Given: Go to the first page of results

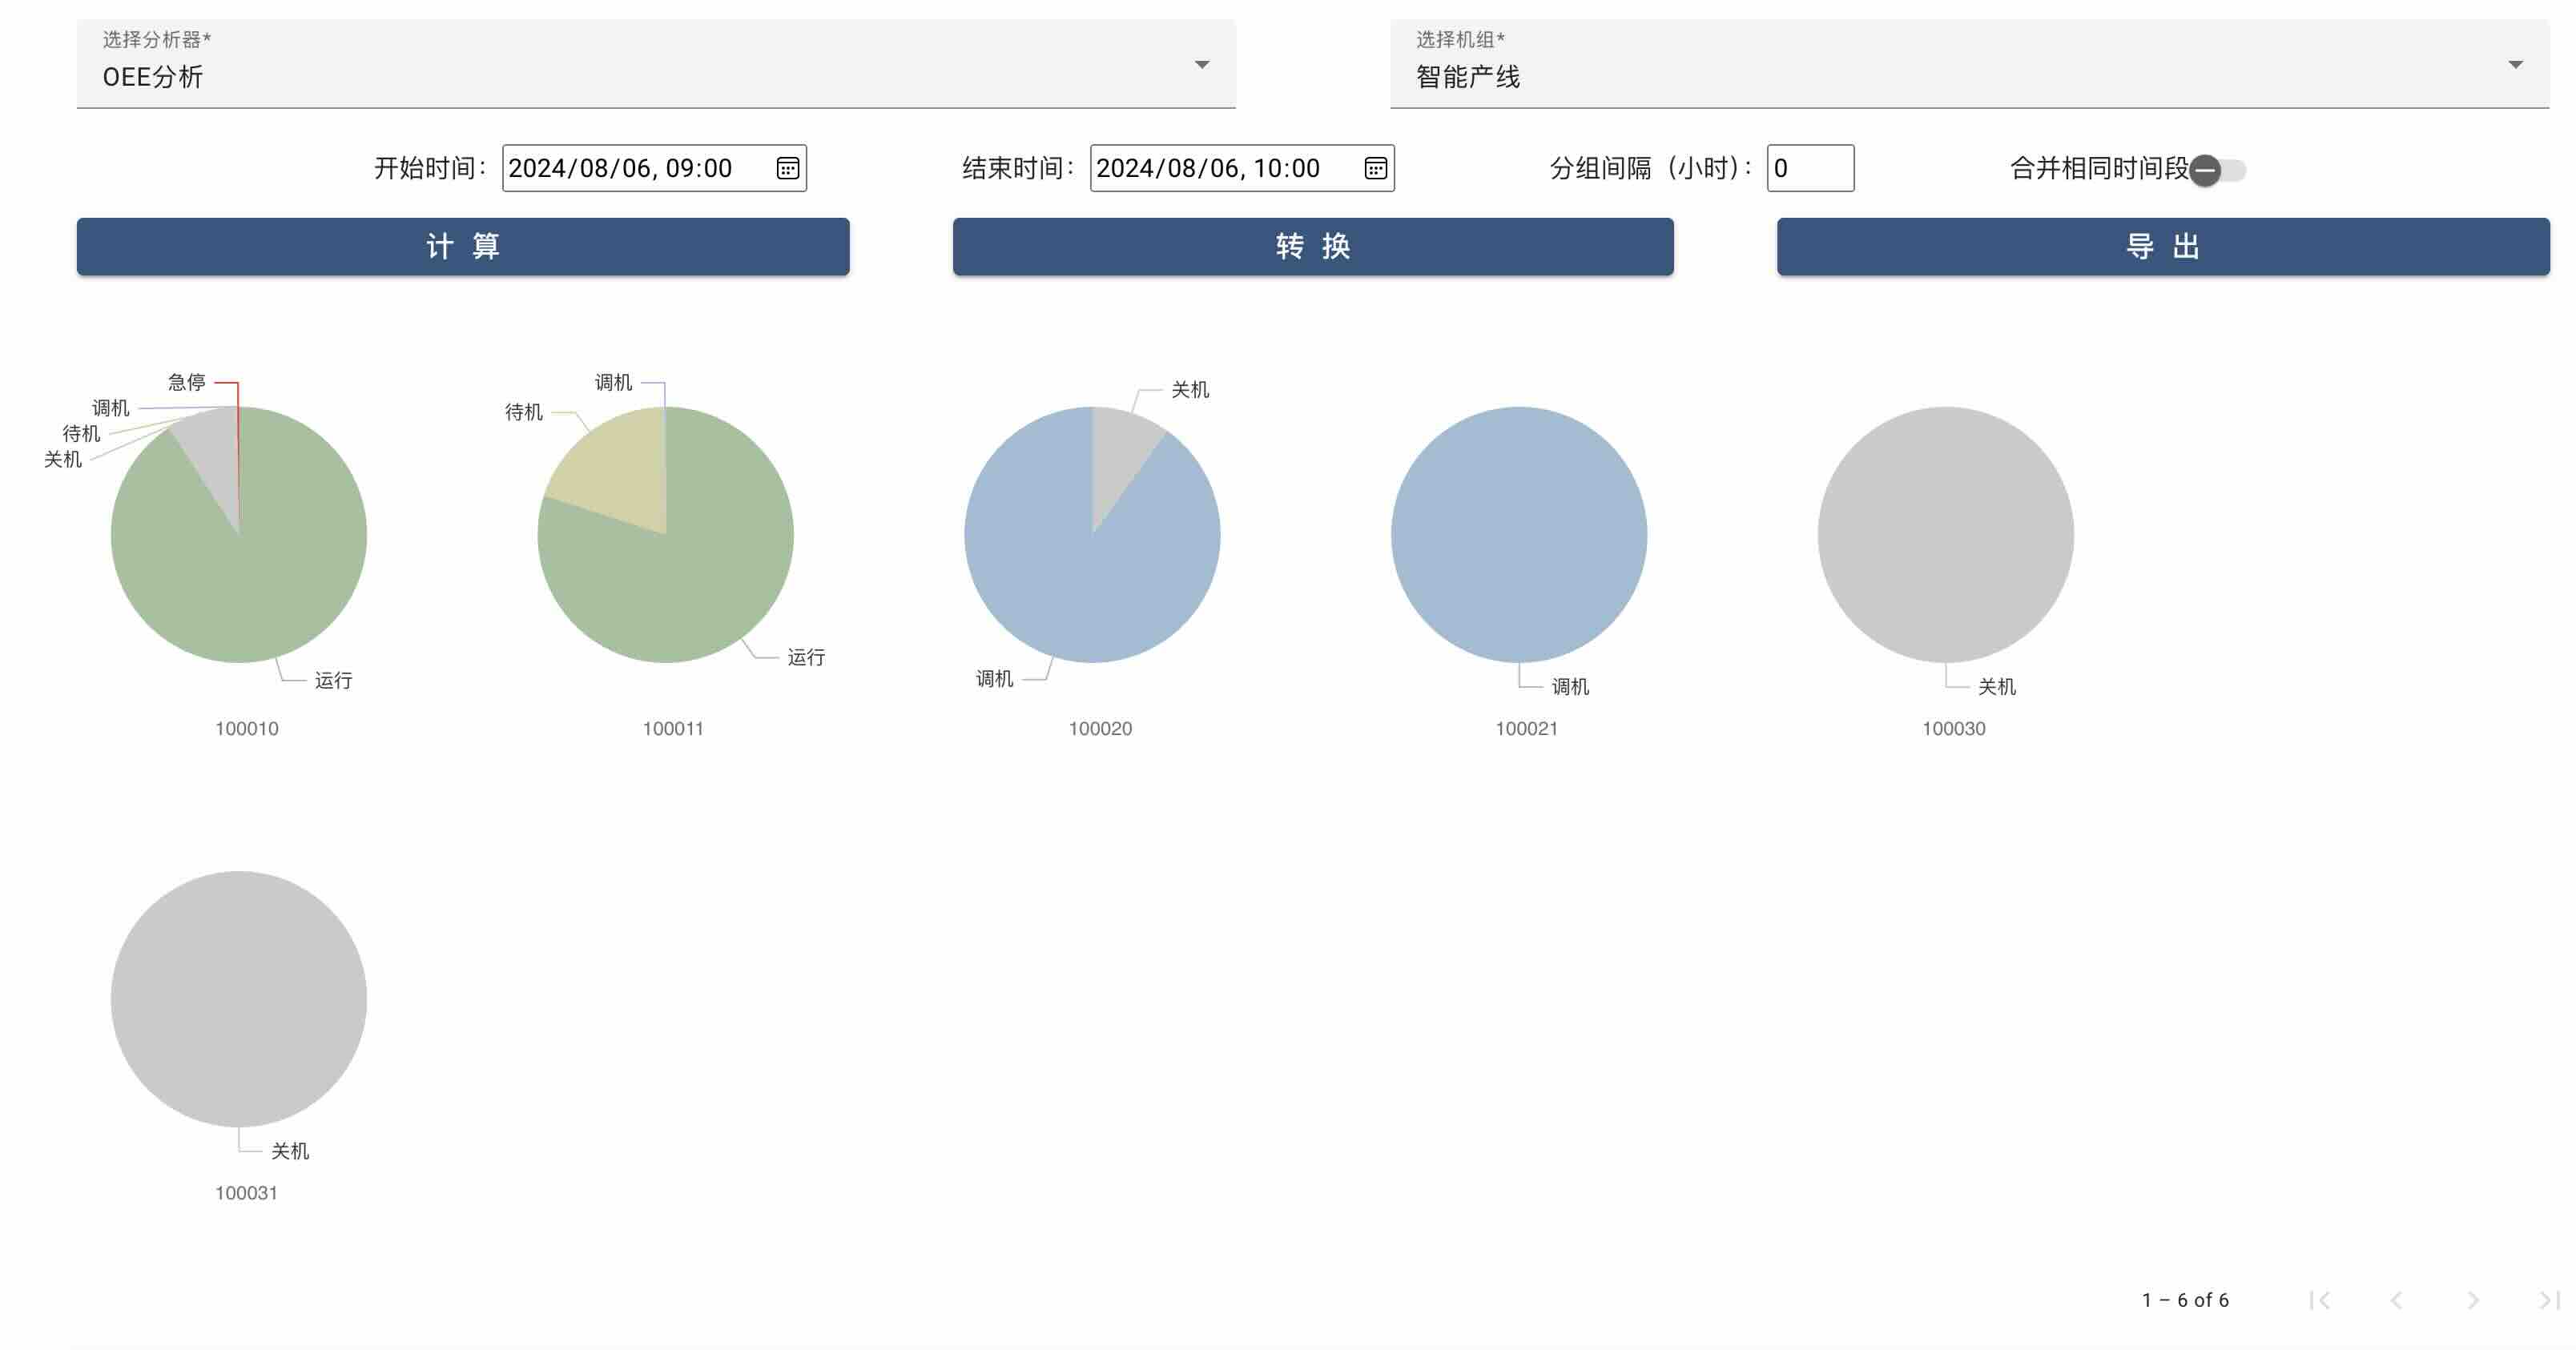Looking at the screenshot, I should click(x=2320, y=1300).
